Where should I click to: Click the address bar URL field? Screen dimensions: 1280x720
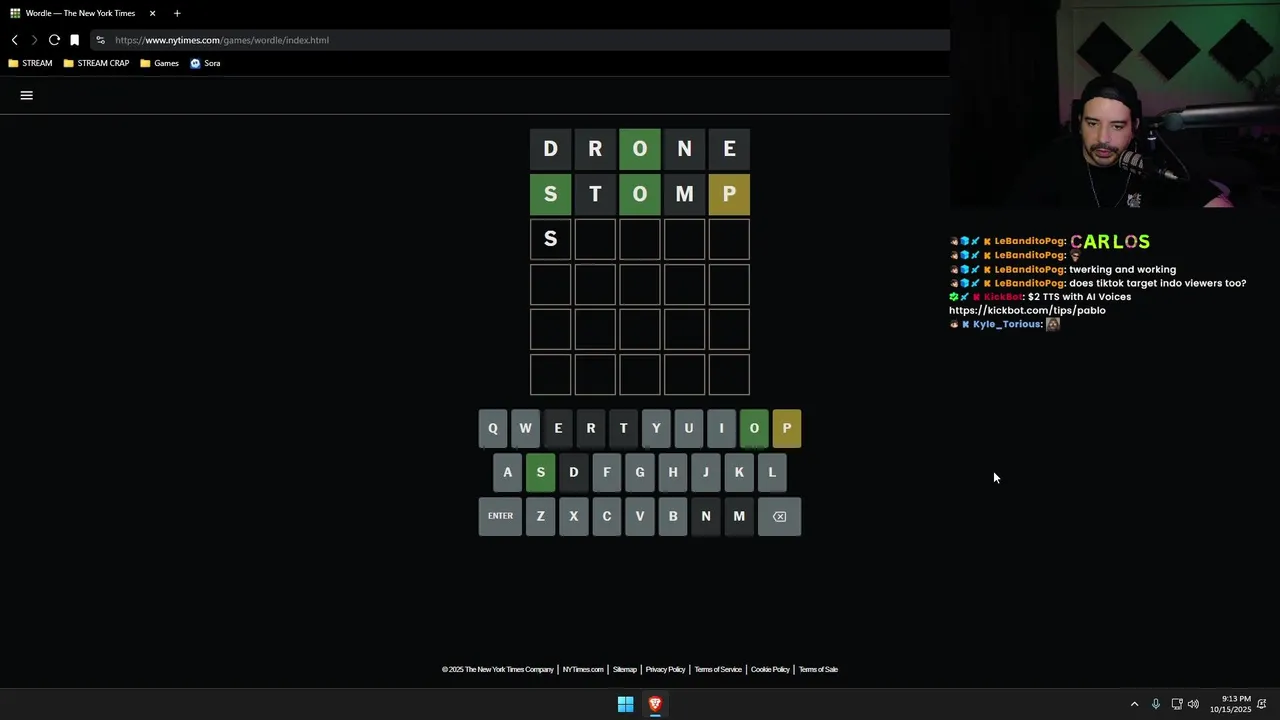pos(520,40)
